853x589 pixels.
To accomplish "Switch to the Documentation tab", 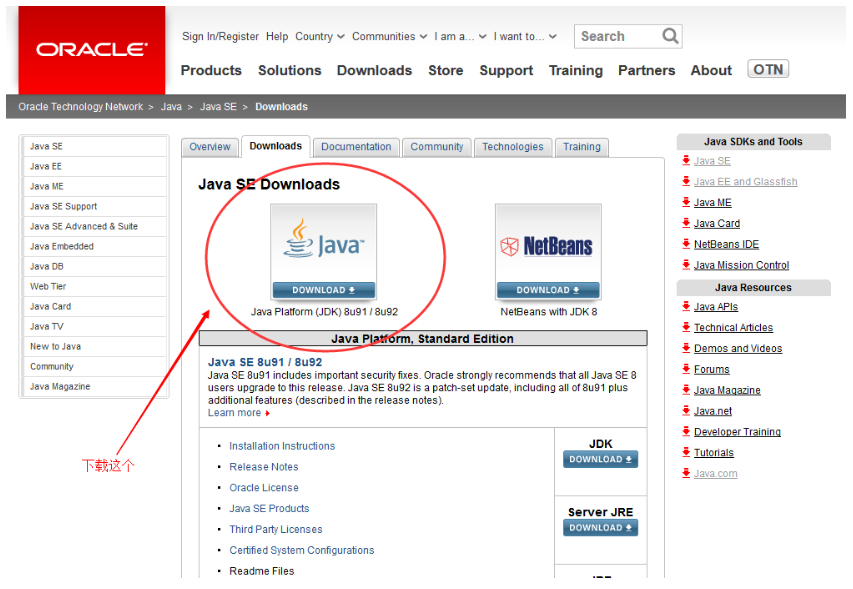I will (x=356, y=147).
